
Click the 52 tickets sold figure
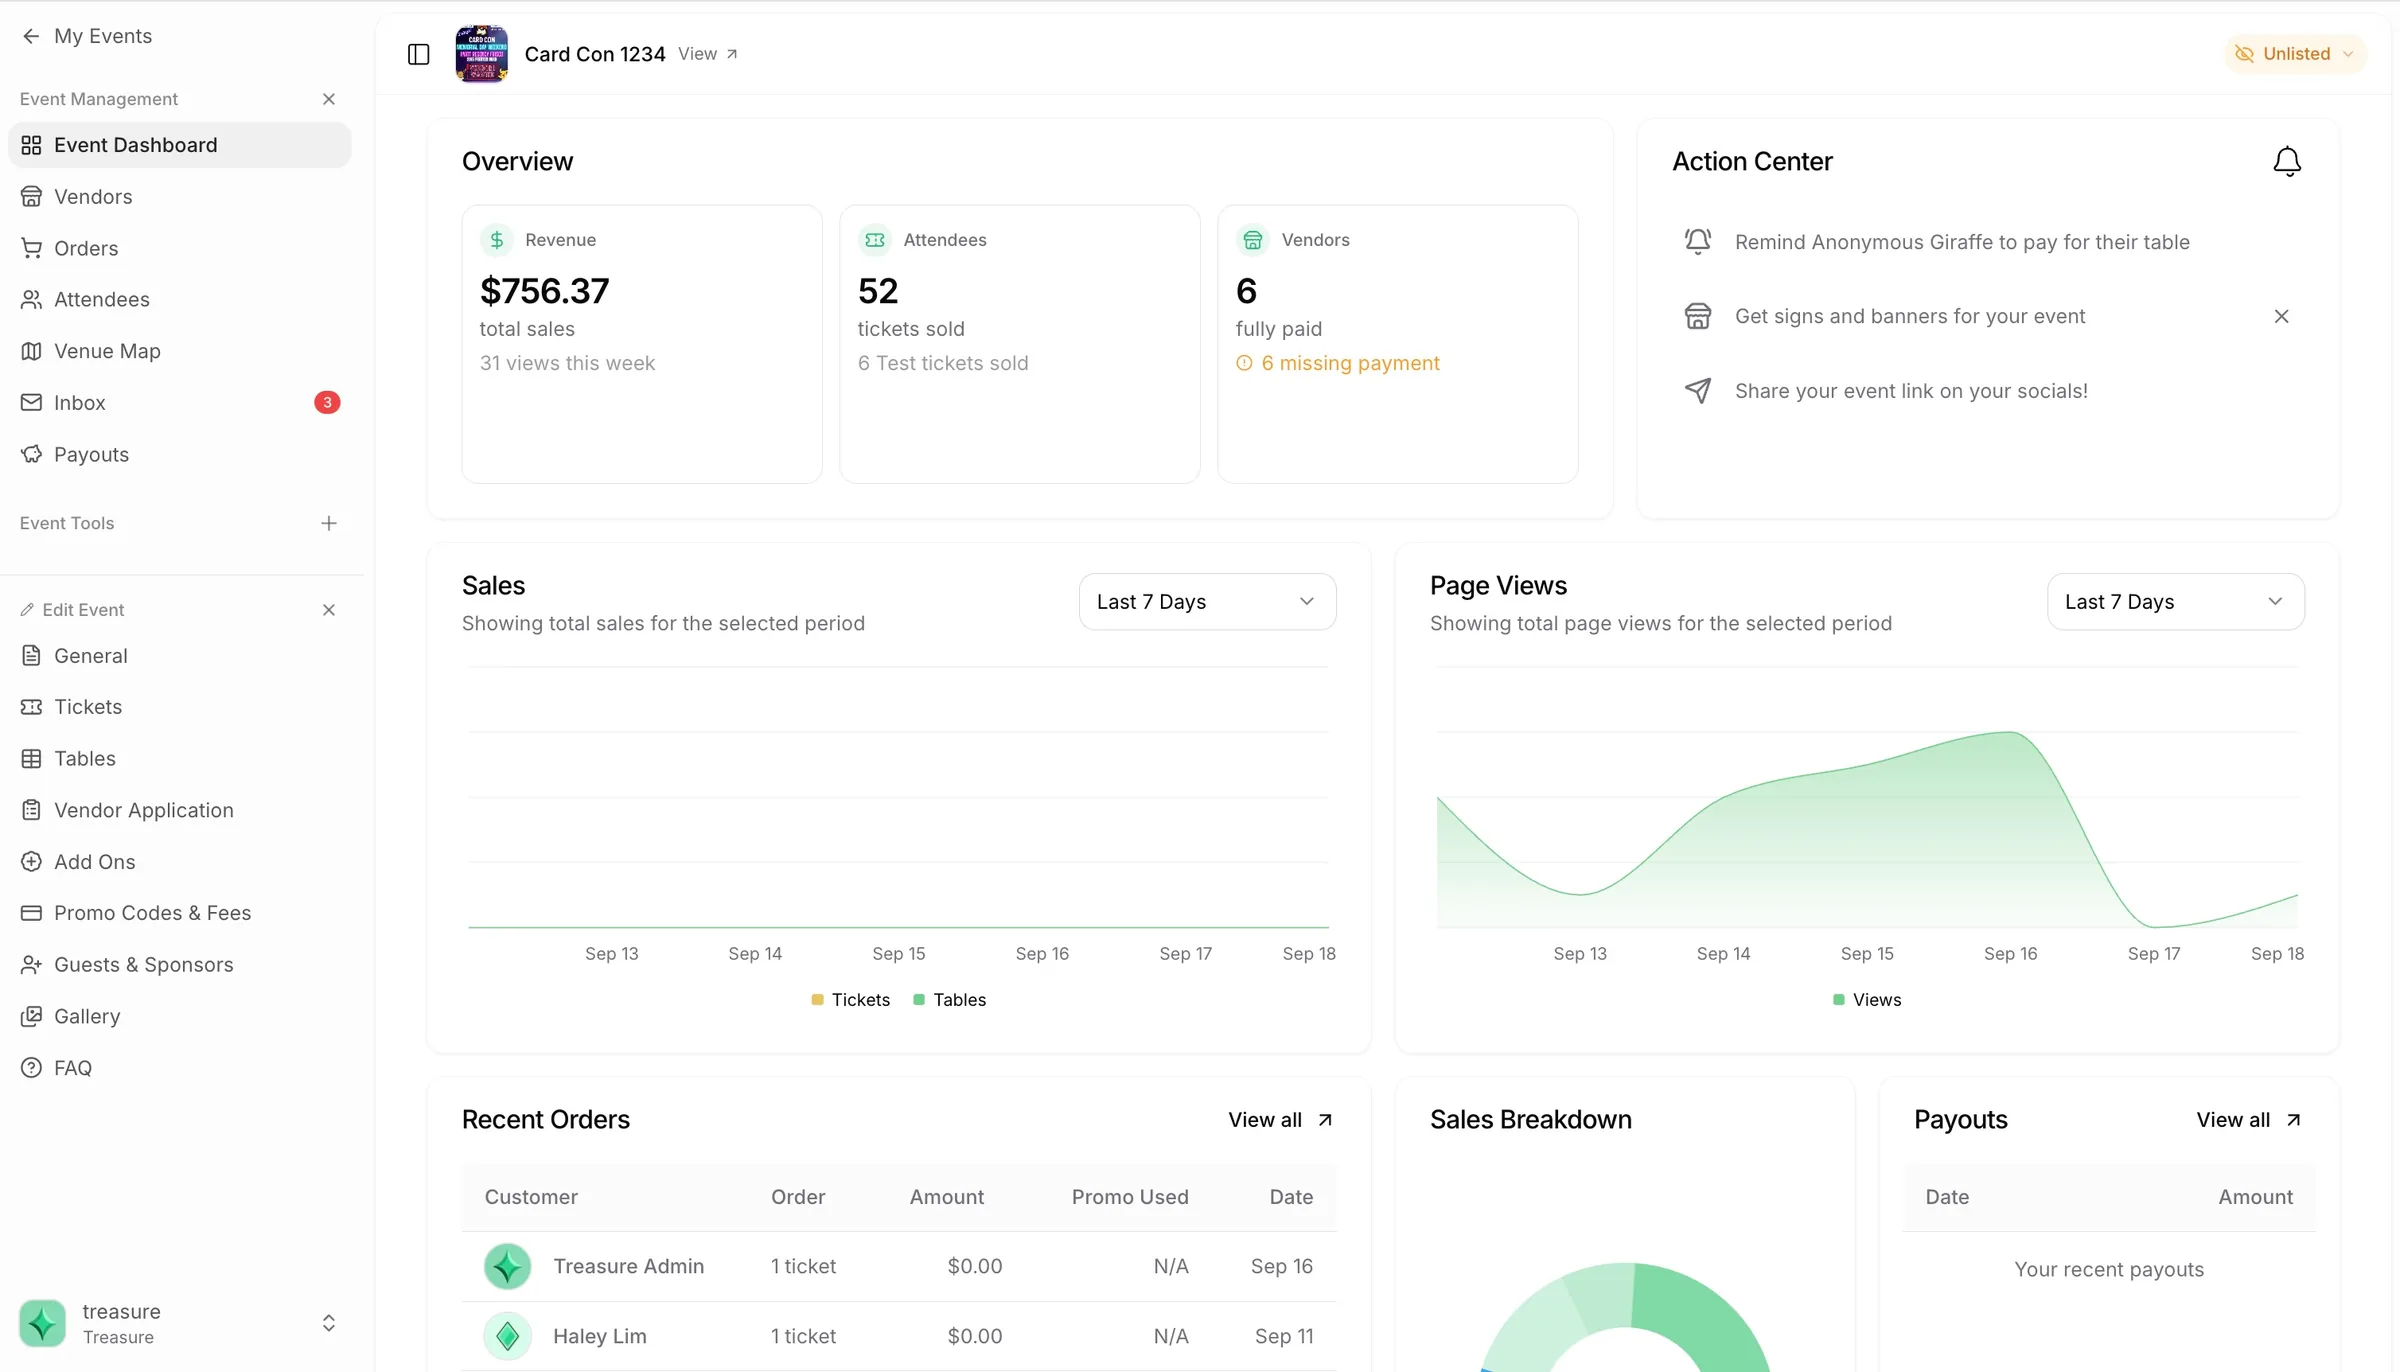click(x=878, y=291)
